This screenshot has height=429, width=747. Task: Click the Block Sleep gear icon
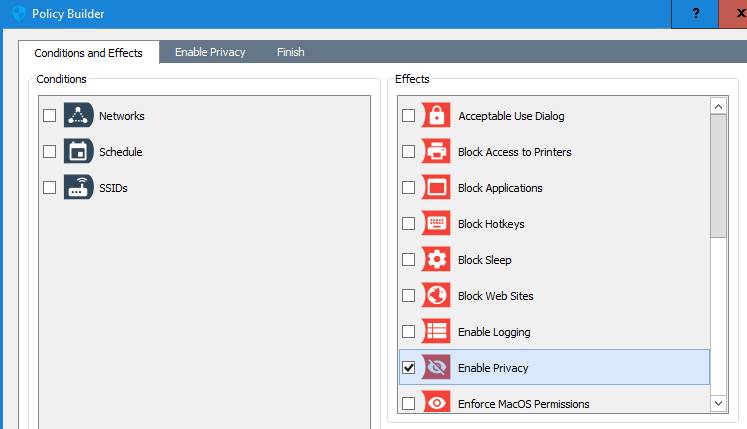coord(436,259)
